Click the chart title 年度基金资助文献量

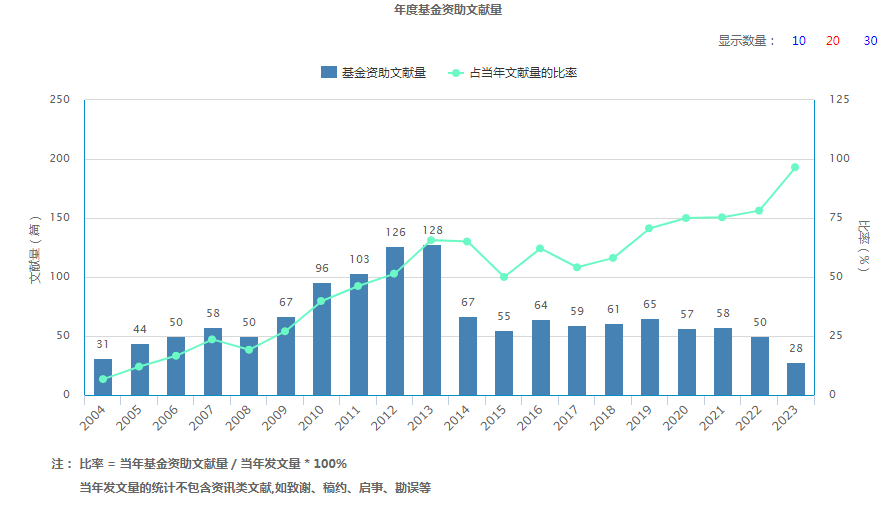coord(448,10)
